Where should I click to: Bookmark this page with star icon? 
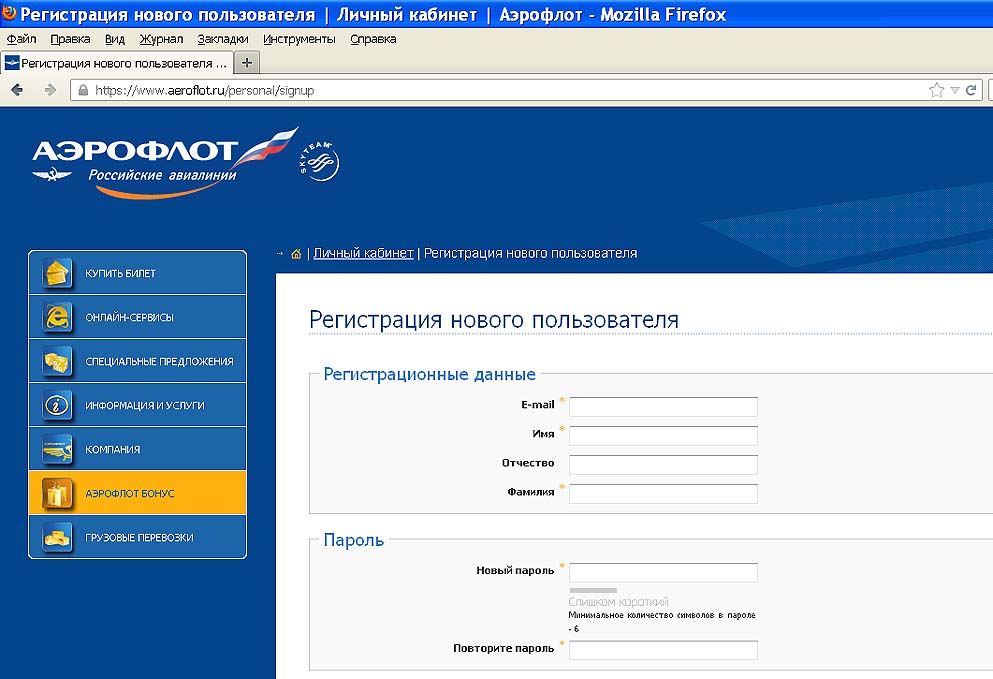tap(936, 90)
